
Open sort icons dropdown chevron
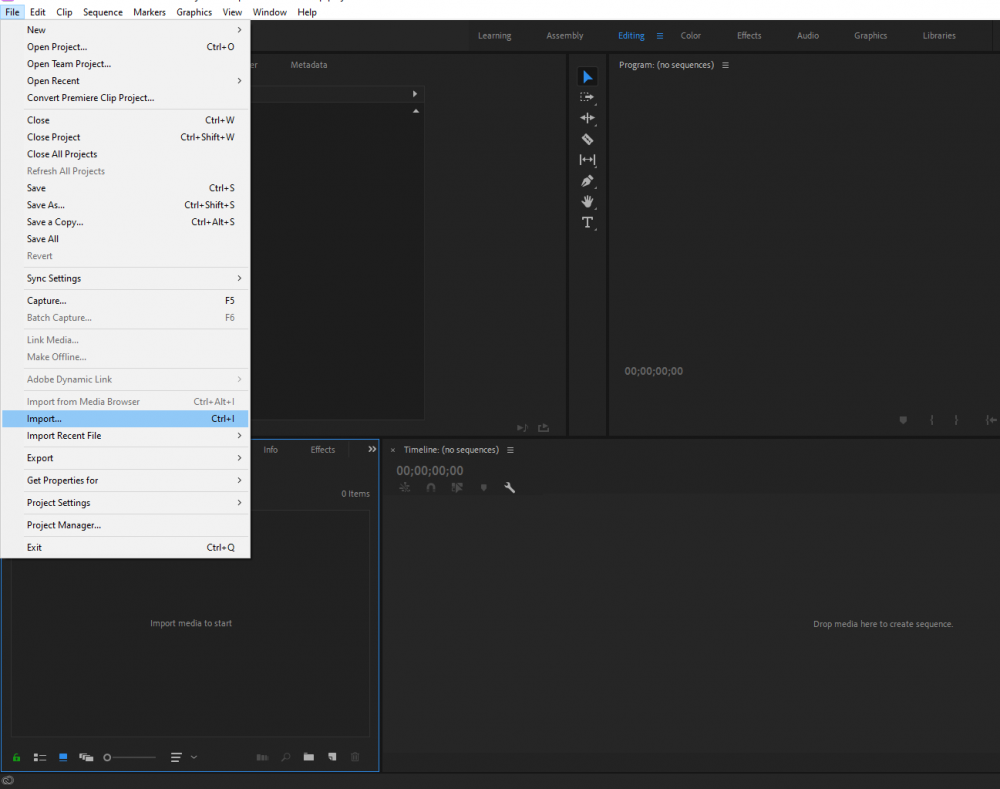coord(194,757)
